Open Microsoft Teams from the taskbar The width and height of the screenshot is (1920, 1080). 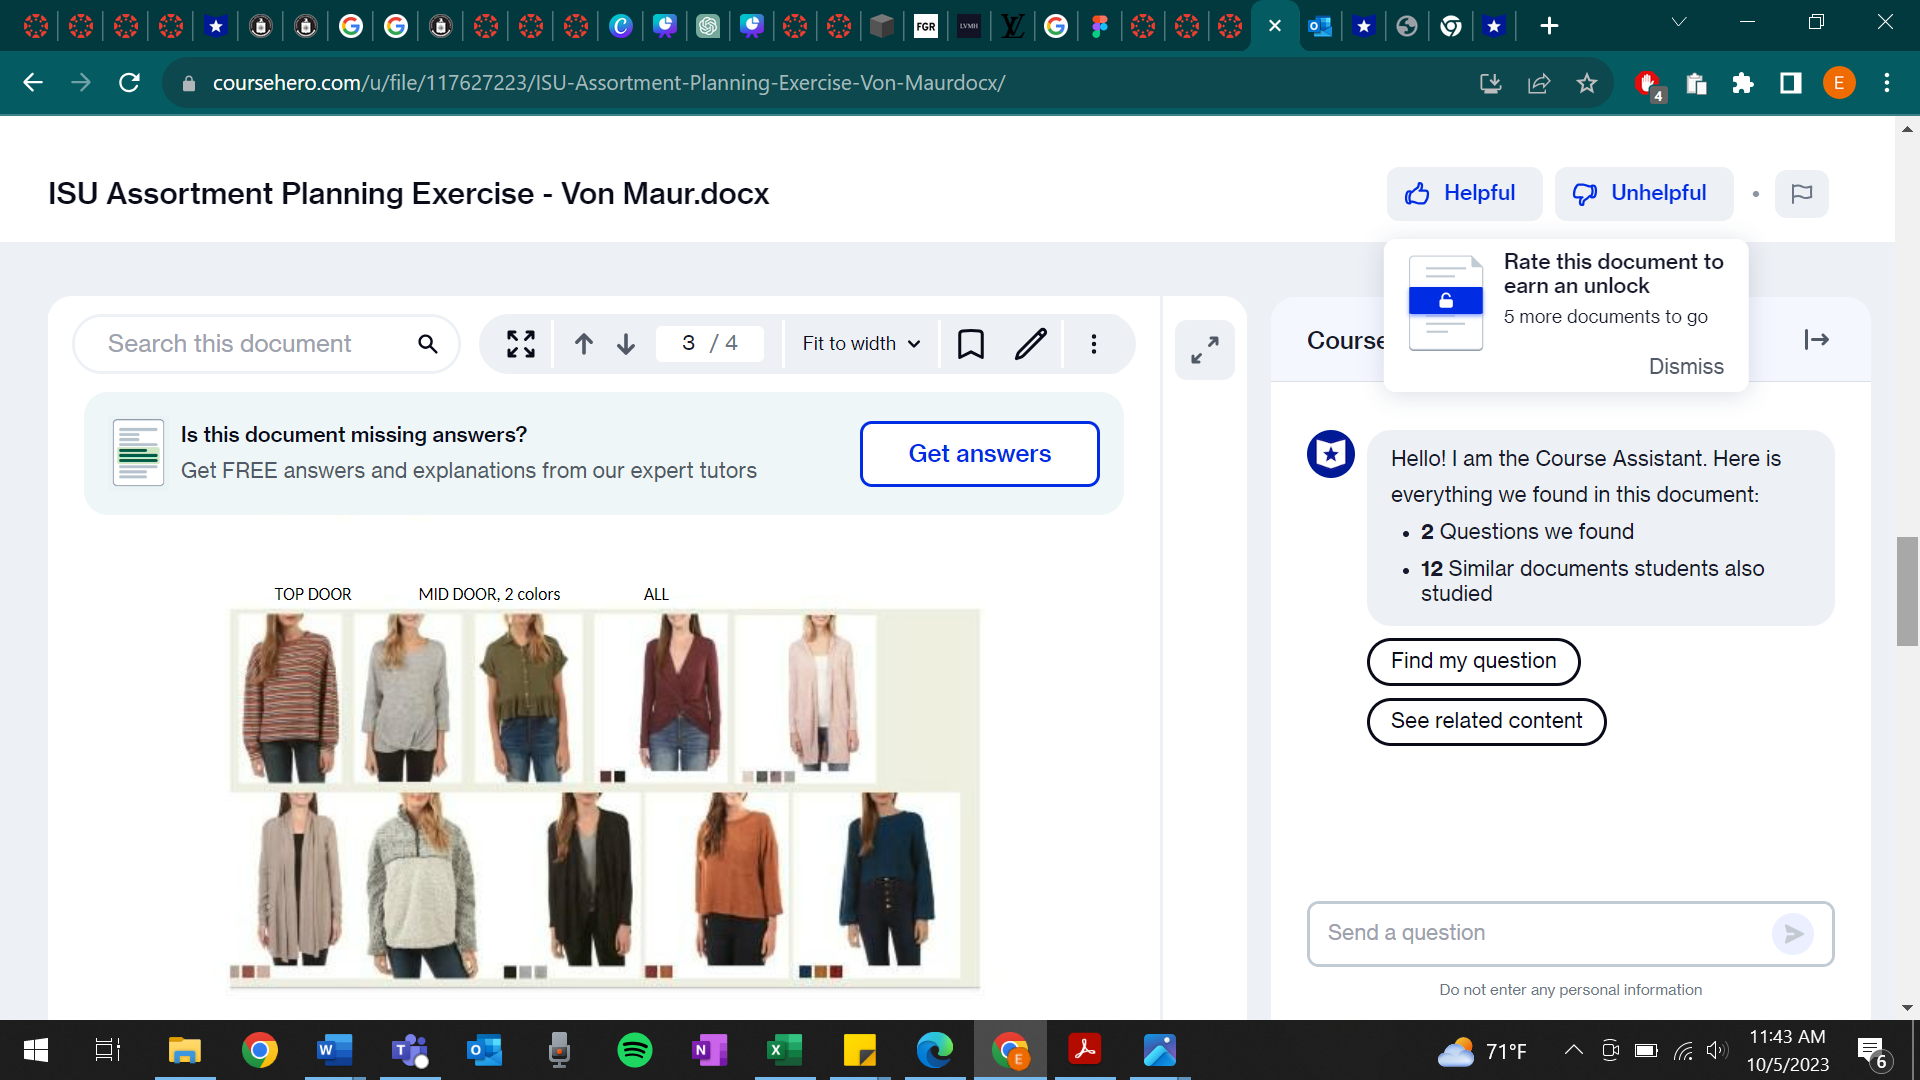pyautogui.click(x=410, y=1050)
